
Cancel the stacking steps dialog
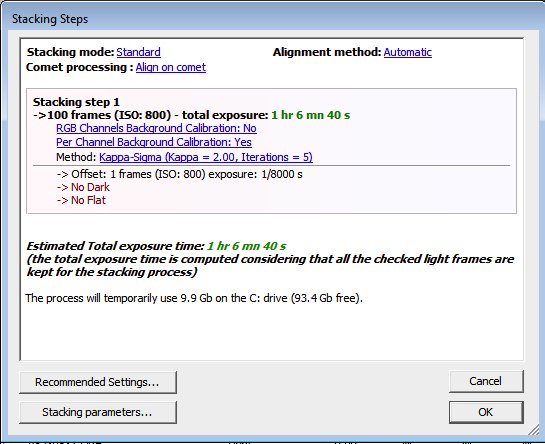[486, 381]
